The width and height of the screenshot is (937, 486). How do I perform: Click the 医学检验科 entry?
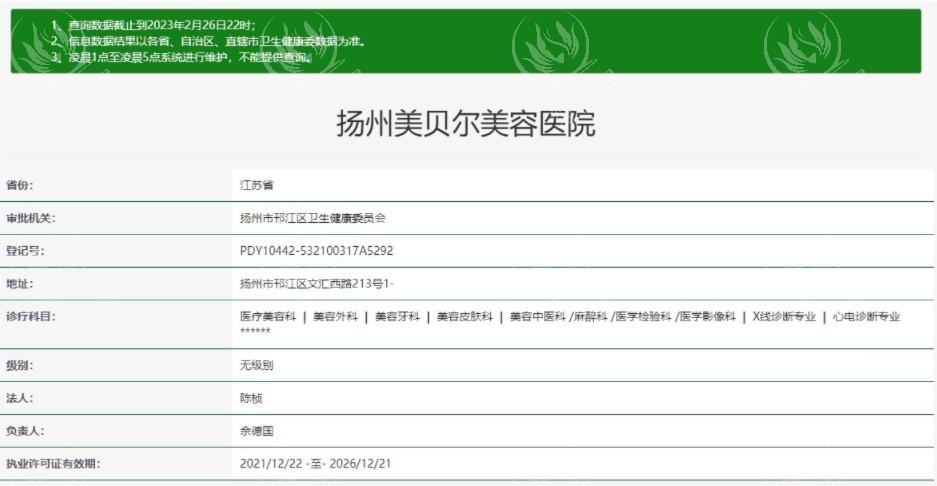[x=644, y=317]
